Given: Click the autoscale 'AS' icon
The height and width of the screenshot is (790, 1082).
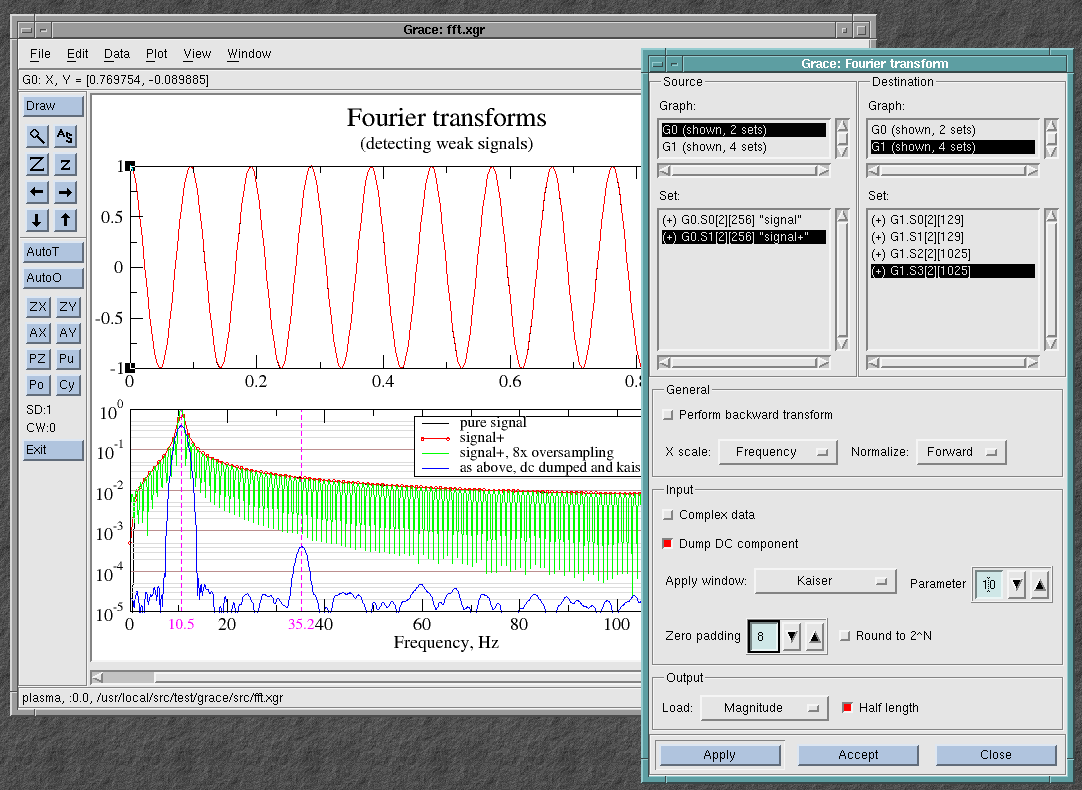Looking at the screenshot, I should [65, 136].
